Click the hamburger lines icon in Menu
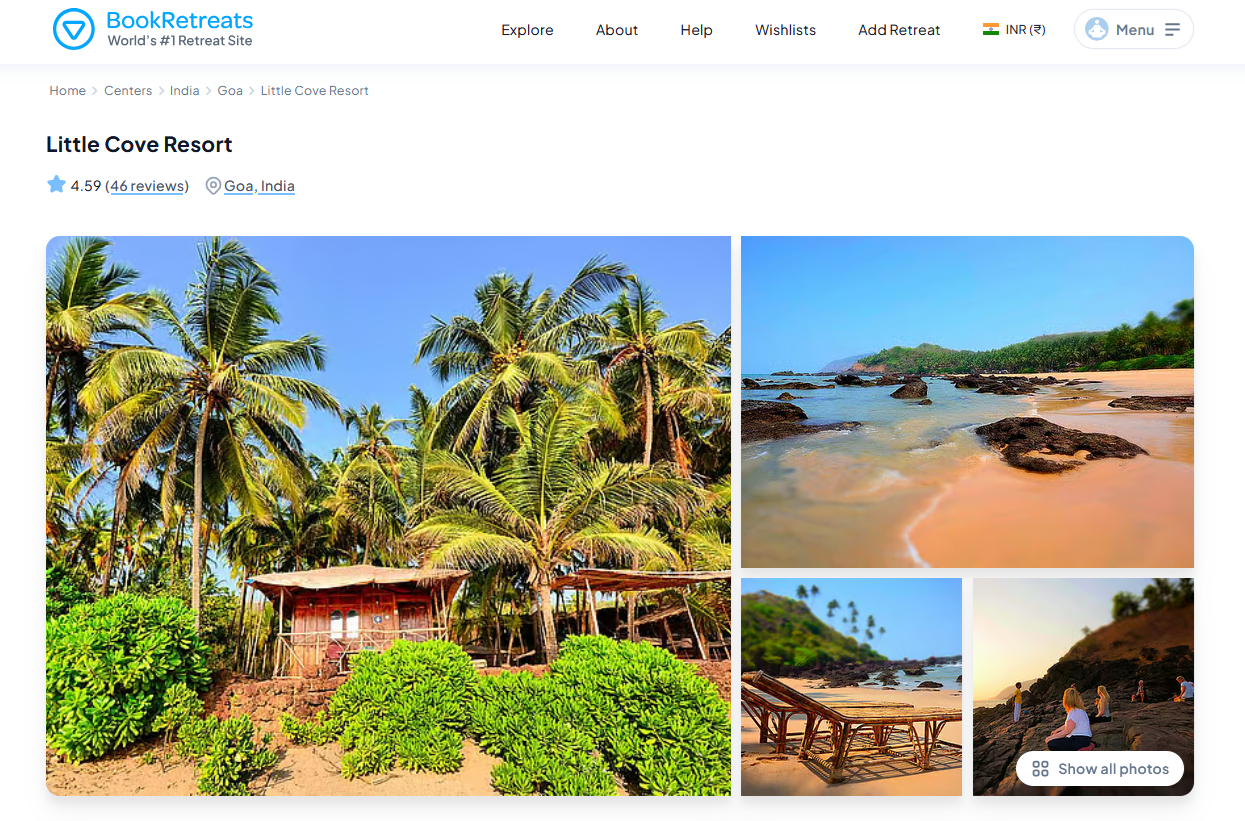 [1173, 30]
